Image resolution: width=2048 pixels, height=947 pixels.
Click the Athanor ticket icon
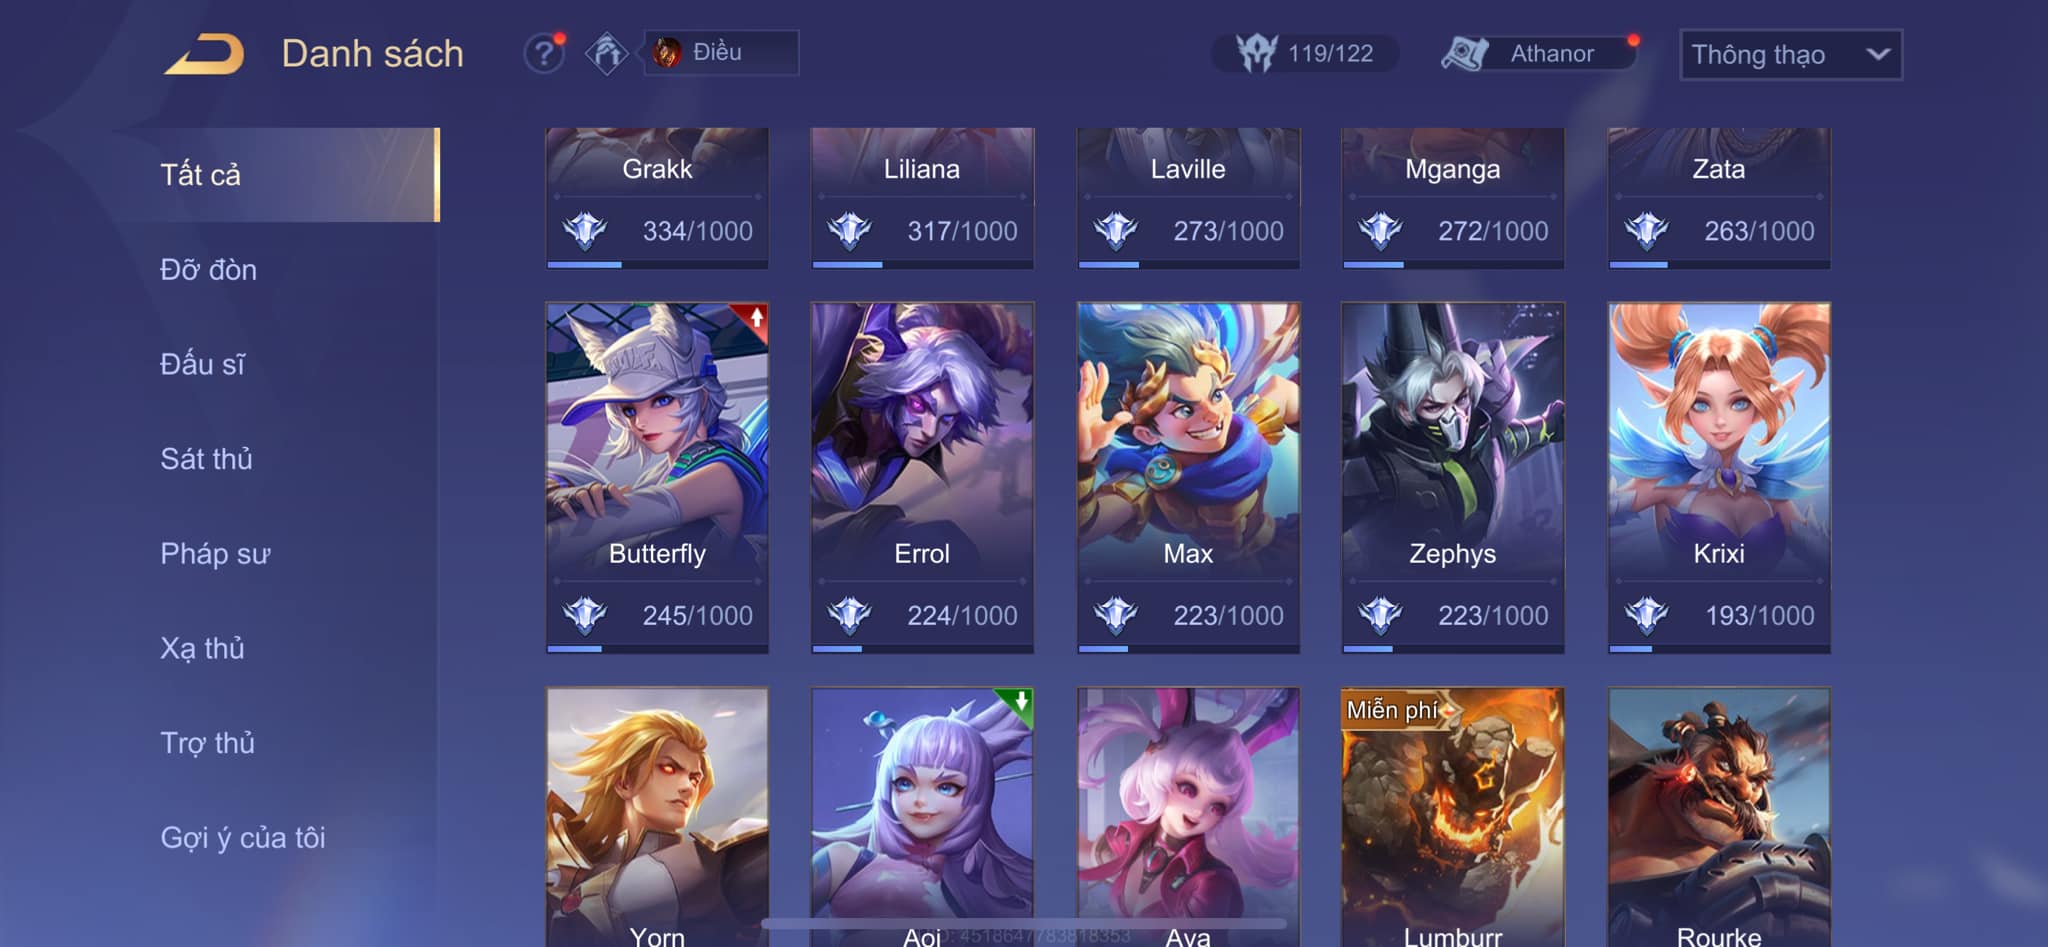[1465, 53]
